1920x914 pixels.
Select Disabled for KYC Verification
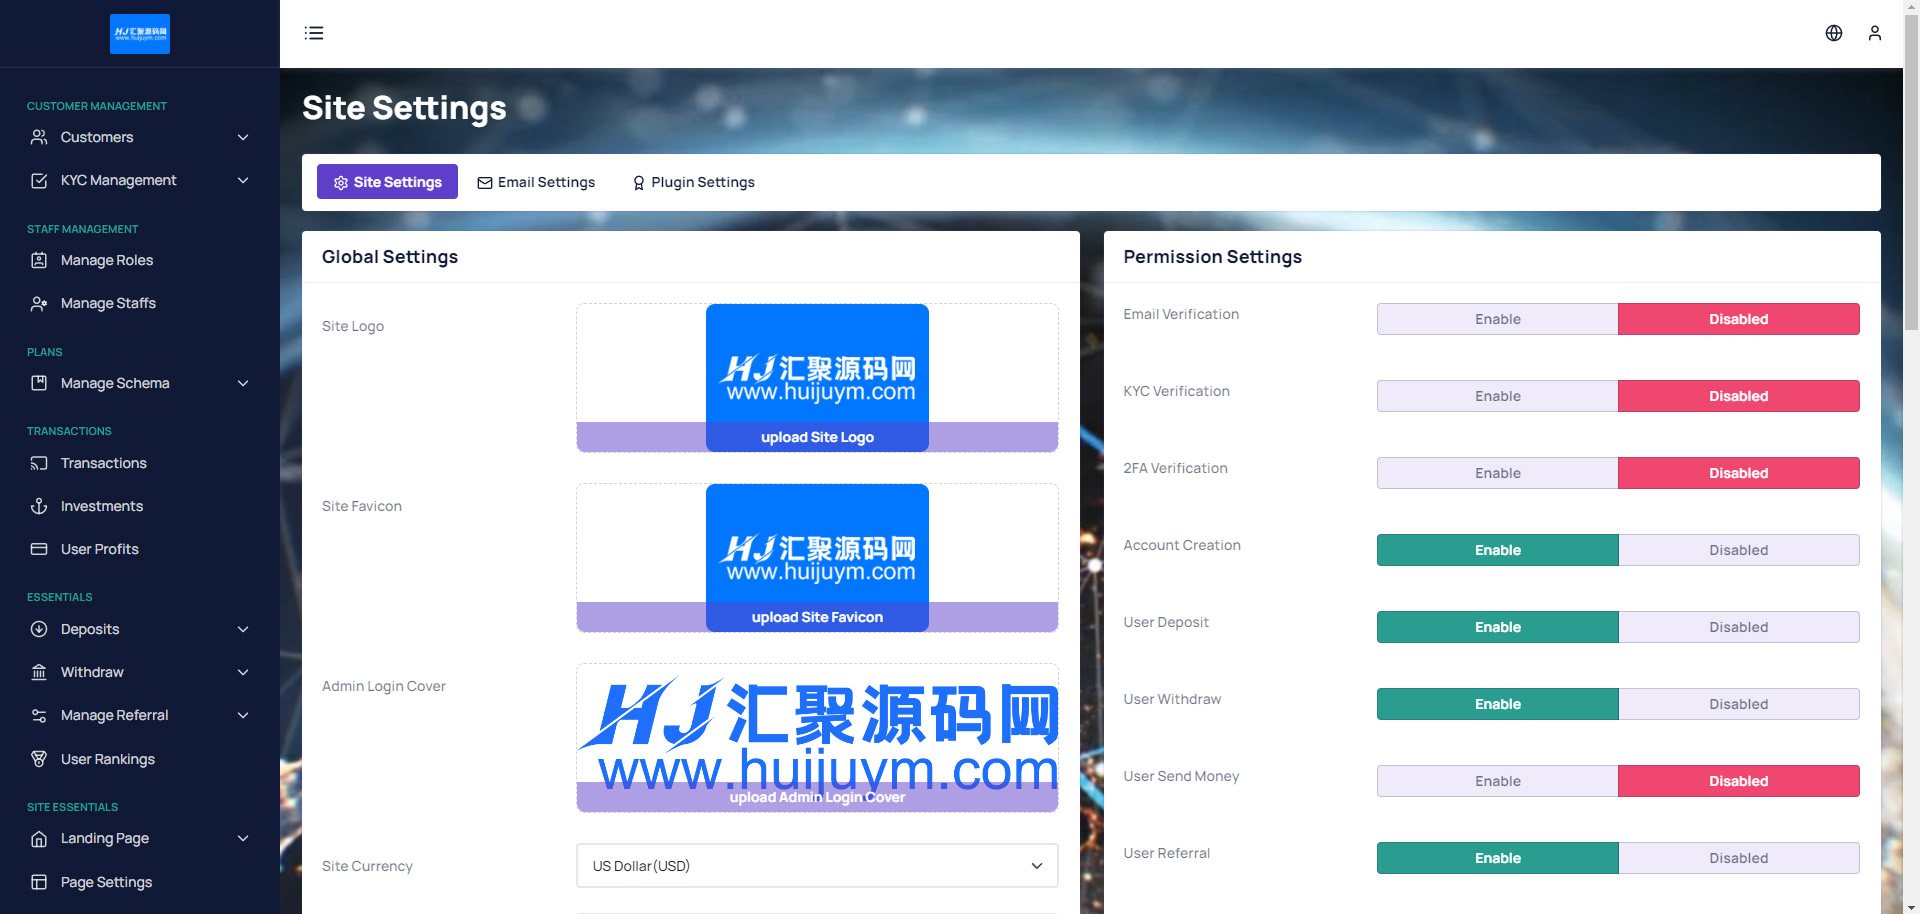(x=1739, y=396)
